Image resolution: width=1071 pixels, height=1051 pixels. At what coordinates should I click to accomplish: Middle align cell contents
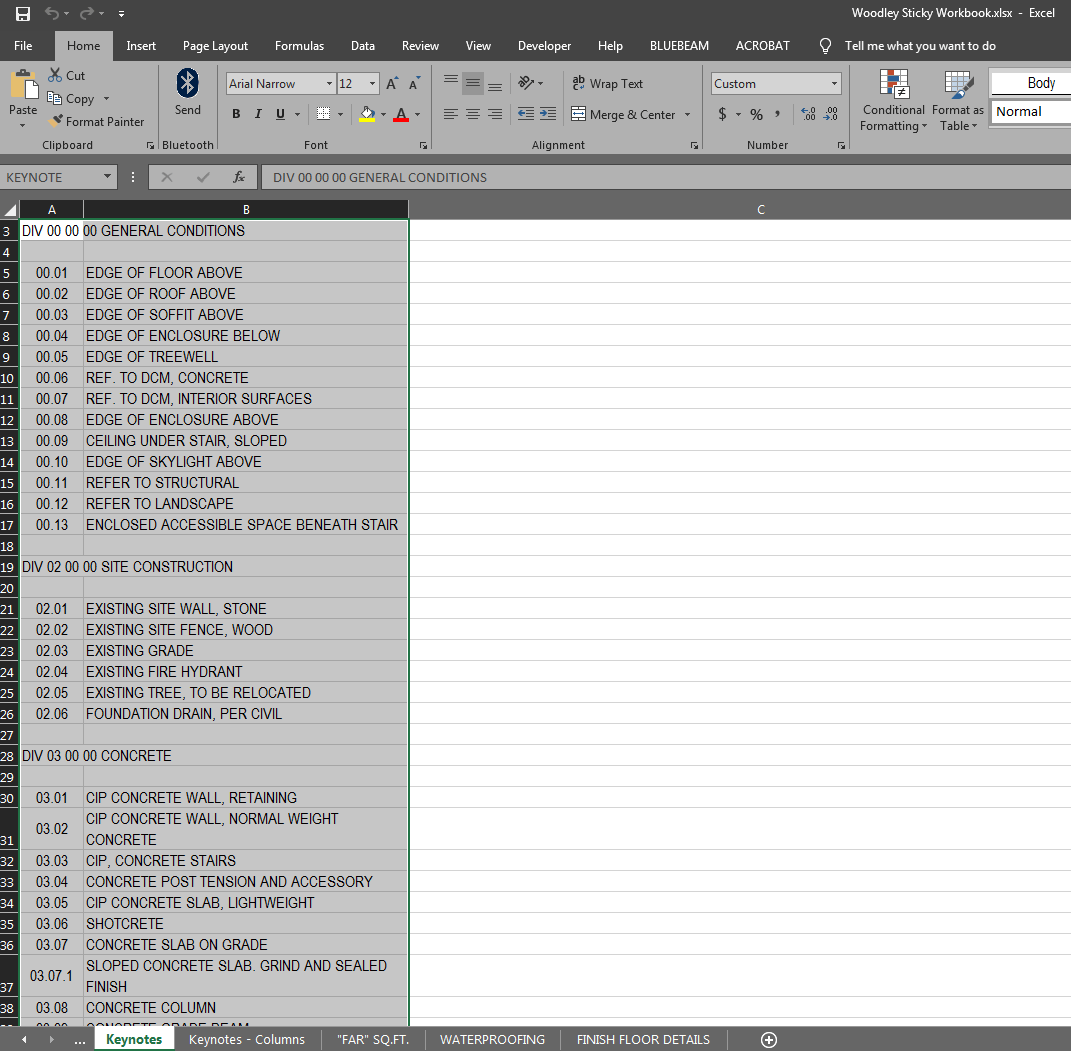tap(473, 83)
